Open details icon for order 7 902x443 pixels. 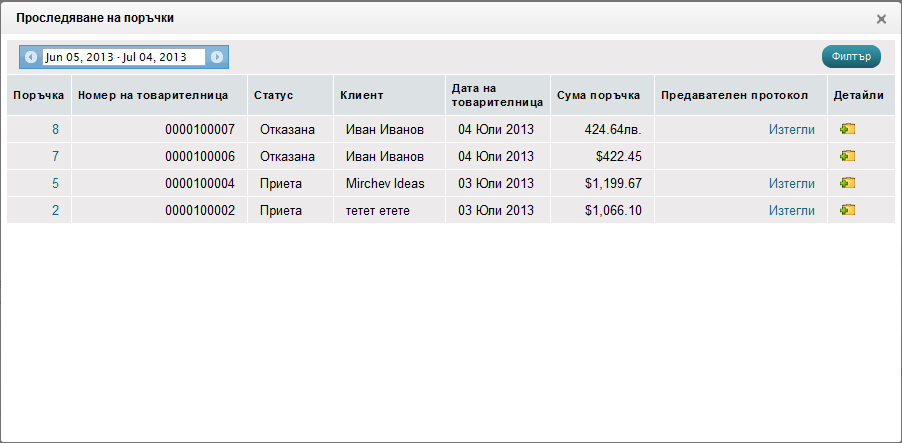(847, 156)
